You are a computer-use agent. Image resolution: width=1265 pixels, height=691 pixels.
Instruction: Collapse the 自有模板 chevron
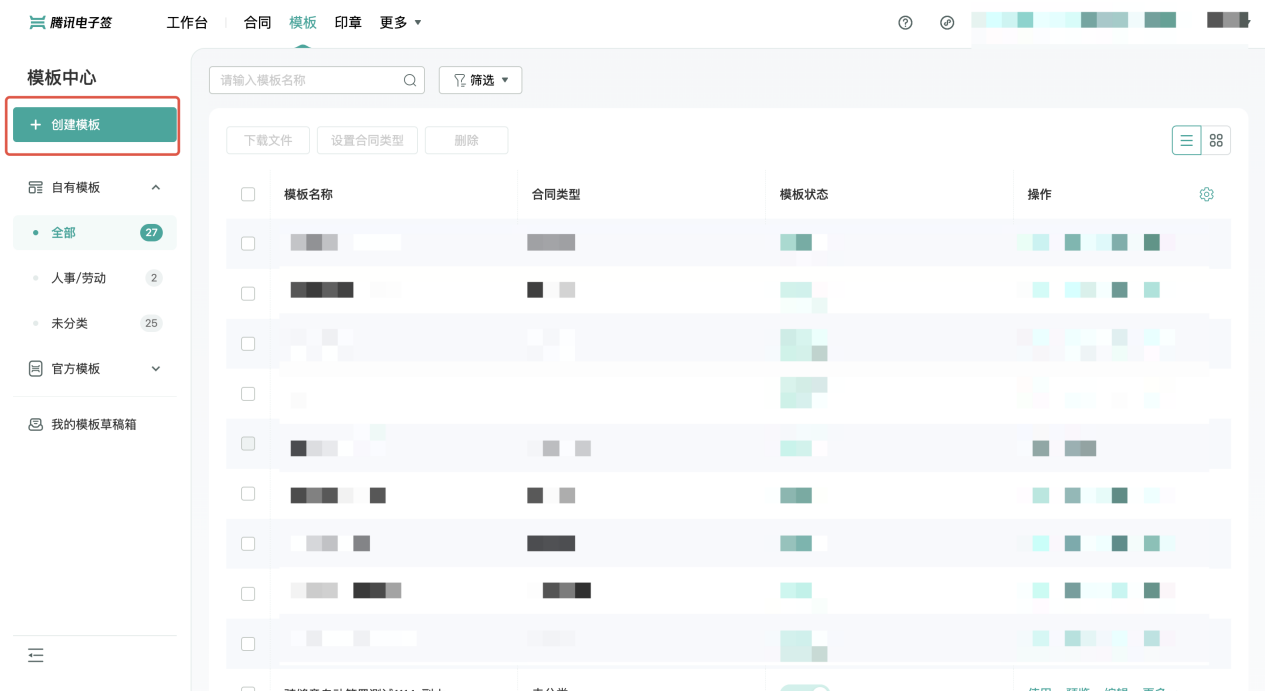coord(156,187)
